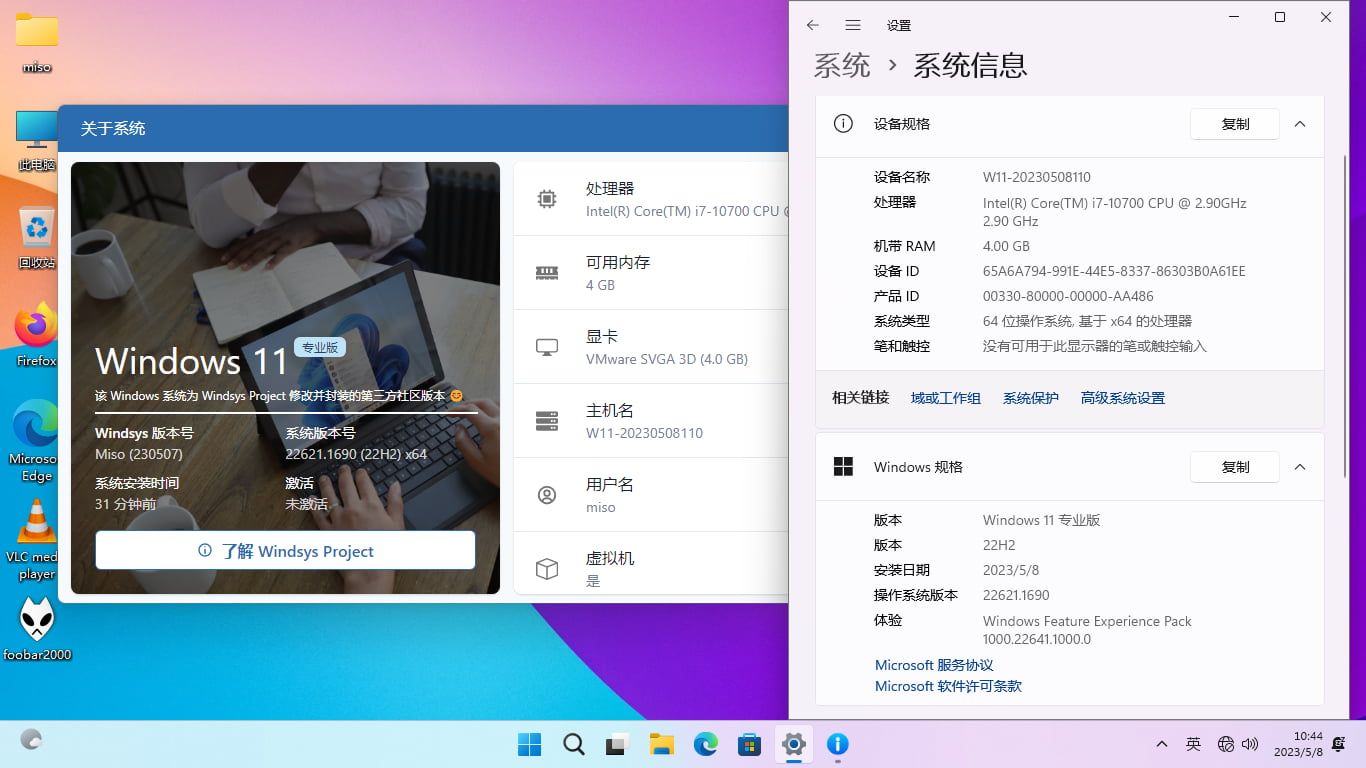Screen dimensions: 1366x768
Task: Open File Explorer from the taskbar
Action: click(661, 744)
